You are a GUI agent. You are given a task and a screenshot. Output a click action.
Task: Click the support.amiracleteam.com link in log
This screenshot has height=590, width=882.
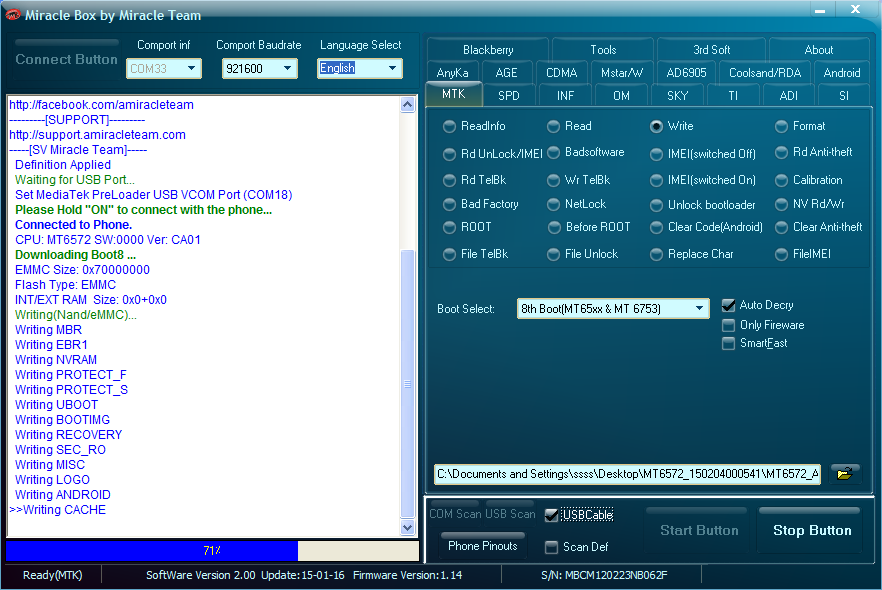(x=97, y=135)
